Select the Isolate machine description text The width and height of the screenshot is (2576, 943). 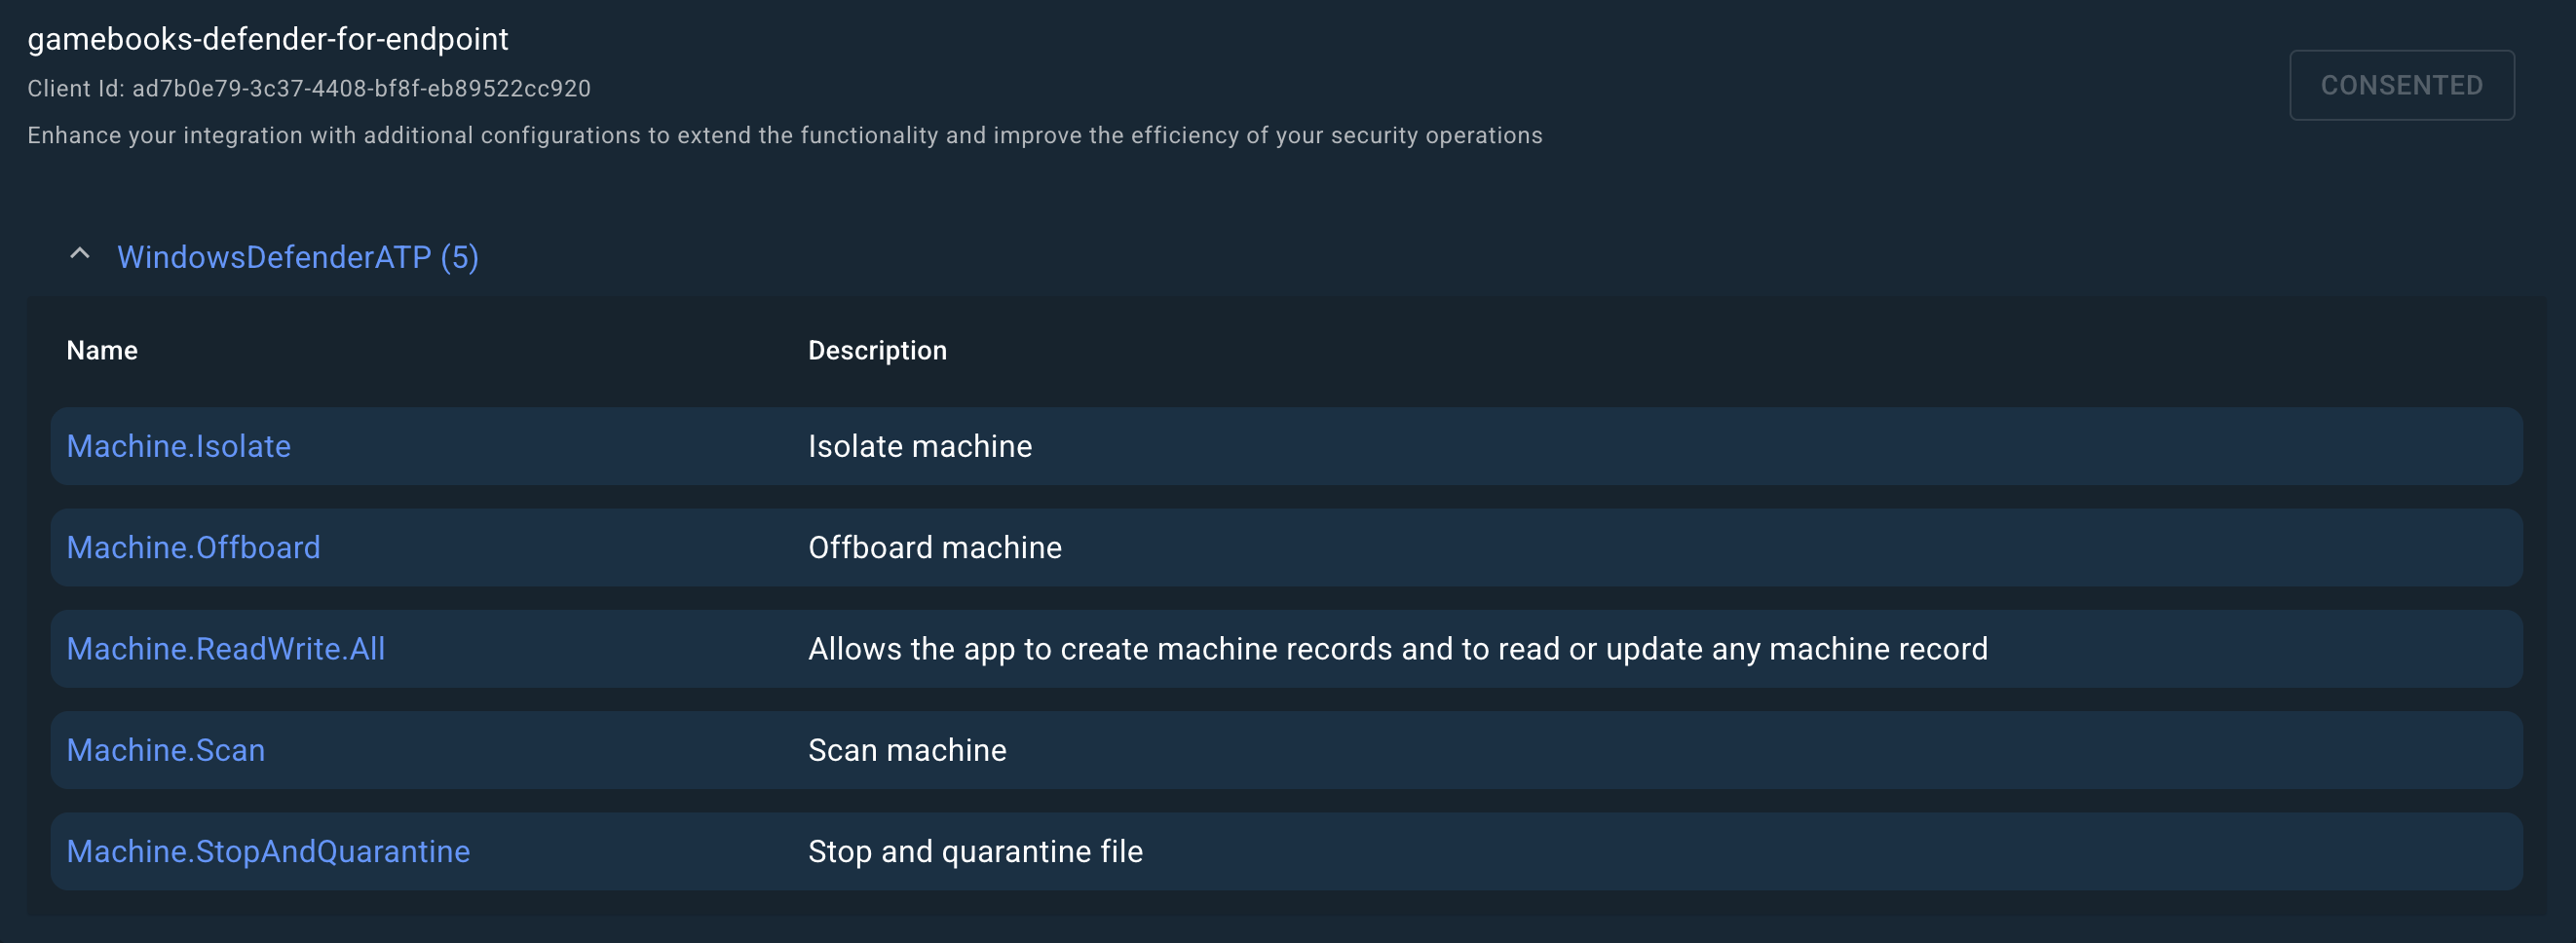920,446
